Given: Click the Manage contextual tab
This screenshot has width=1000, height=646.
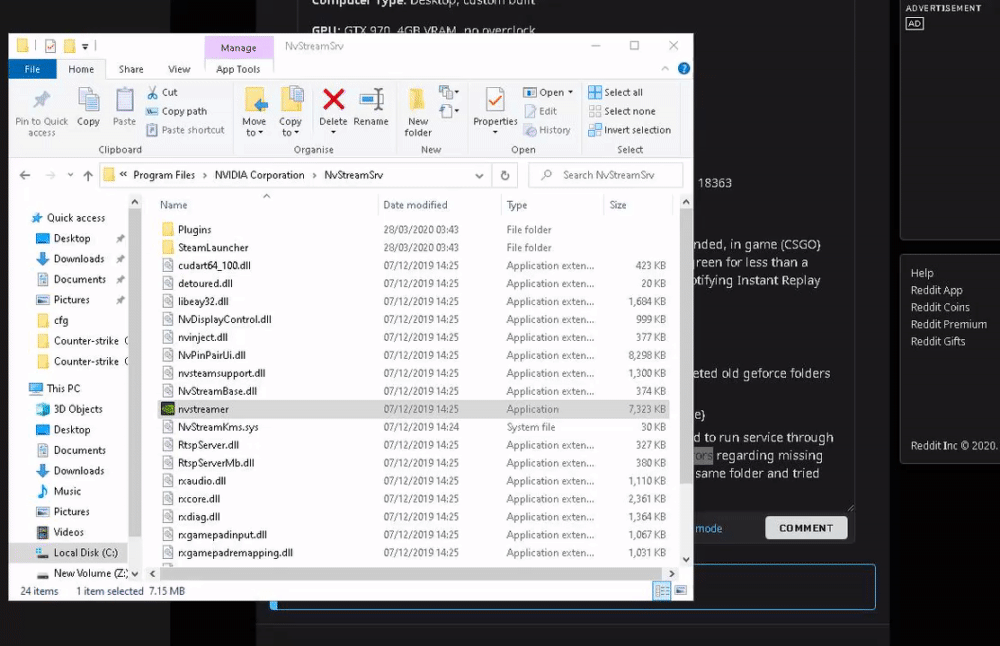Looking at the screenshot, I should (239, 48).
